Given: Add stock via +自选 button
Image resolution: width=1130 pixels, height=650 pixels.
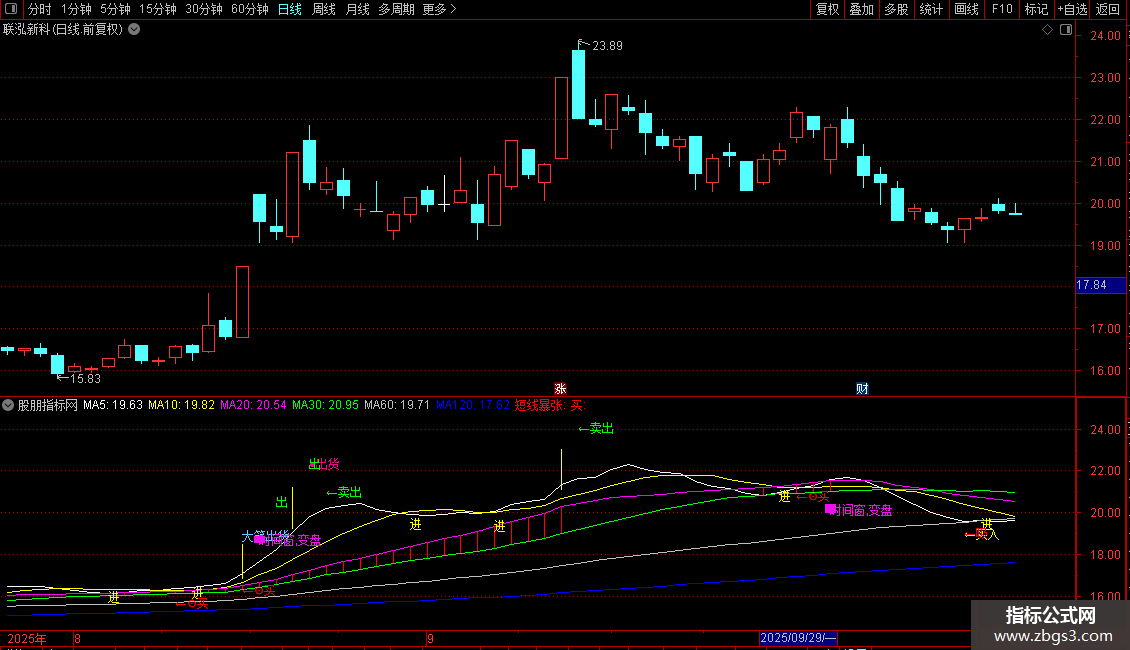Looking at the screenshot, I should [x=1072, y=9].
